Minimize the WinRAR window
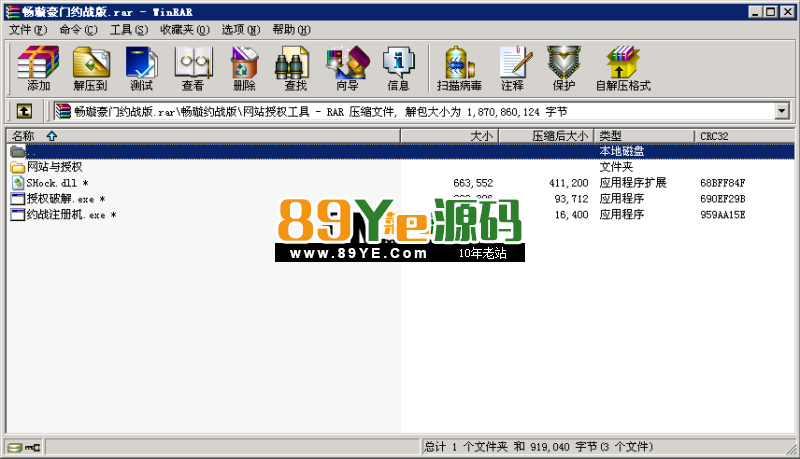800x459 pixels. (x=756, y=12)
